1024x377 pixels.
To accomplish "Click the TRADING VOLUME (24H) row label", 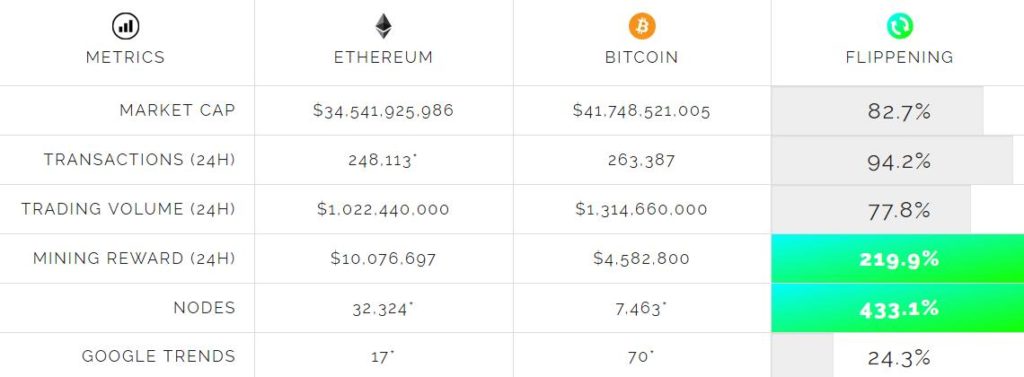I will (x=128, y=209).
